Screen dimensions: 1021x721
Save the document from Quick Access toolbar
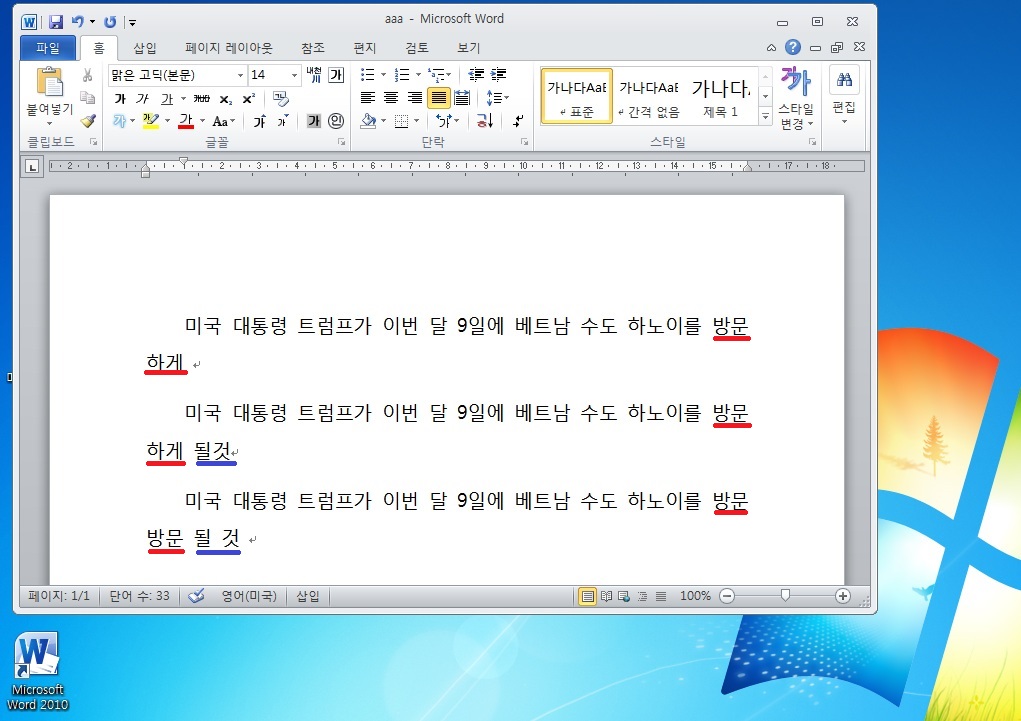56,22
